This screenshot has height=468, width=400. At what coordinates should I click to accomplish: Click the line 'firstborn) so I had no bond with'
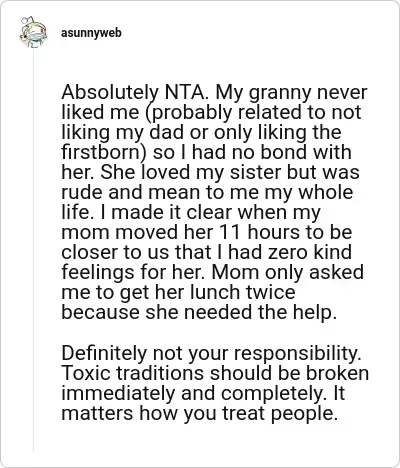(206, 152)
